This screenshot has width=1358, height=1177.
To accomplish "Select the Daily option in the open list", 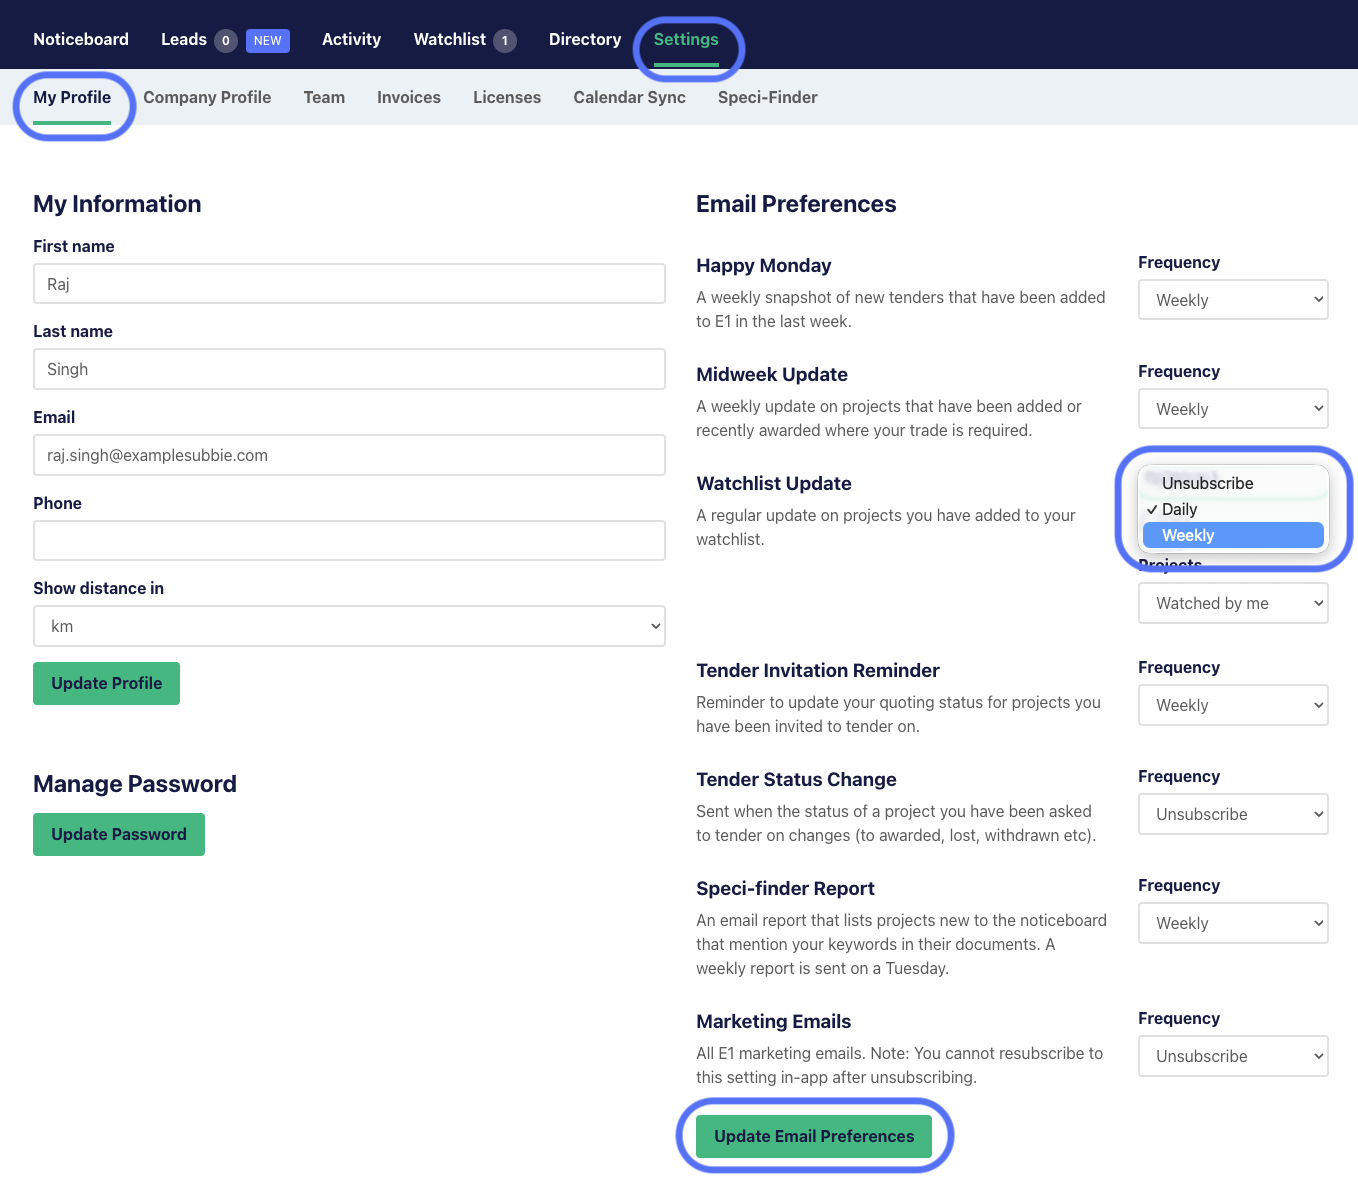I will pyautogui.click(x=1180, y=509).
